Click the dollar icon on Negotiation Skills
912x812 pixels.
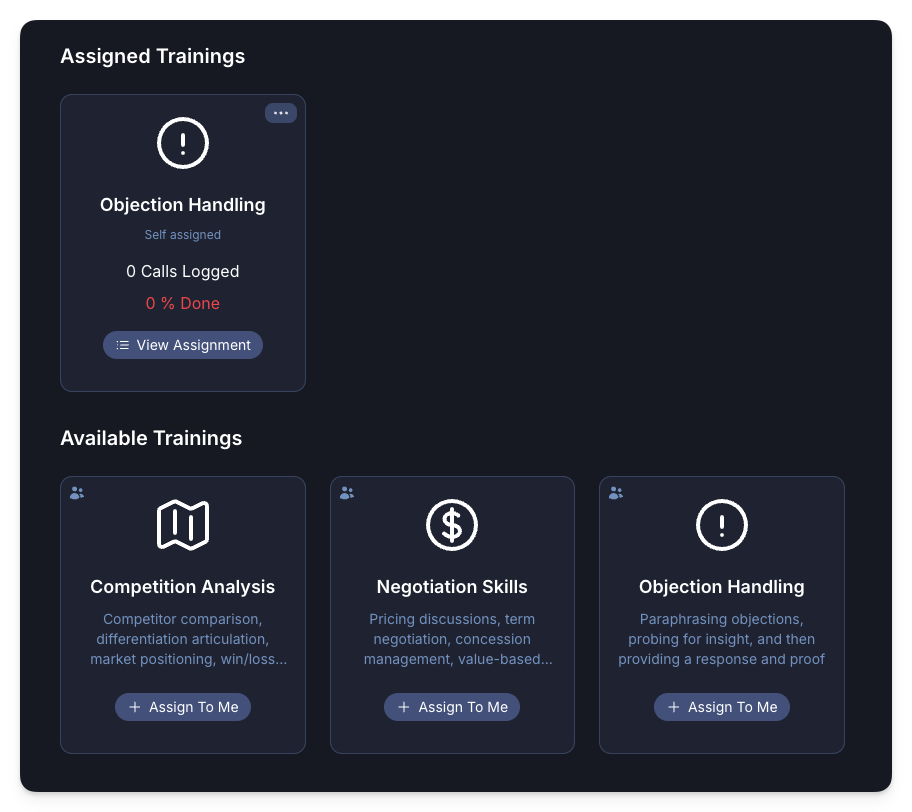(452, 524)
